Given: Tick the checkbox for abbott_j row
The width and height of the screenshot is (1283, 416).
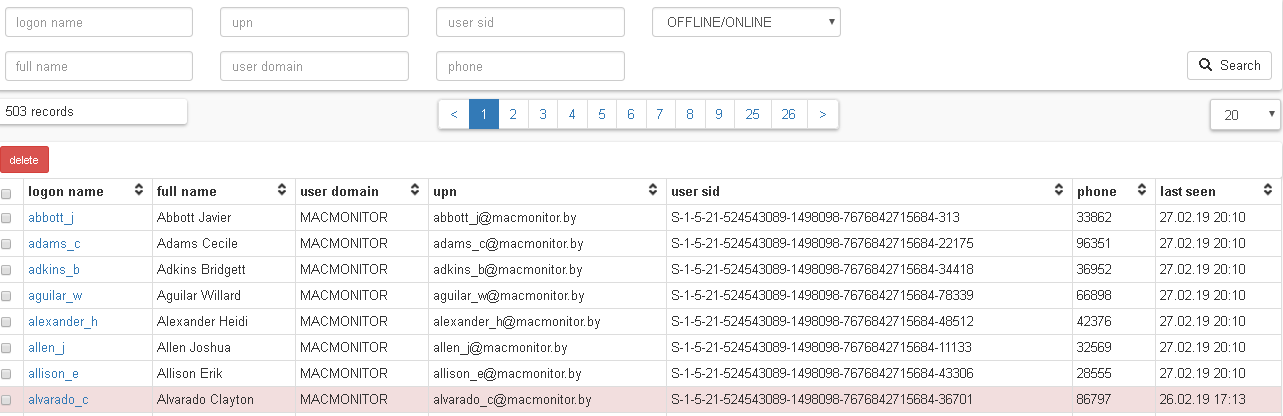Looking at the screenshot, I should tap(7, 218).
